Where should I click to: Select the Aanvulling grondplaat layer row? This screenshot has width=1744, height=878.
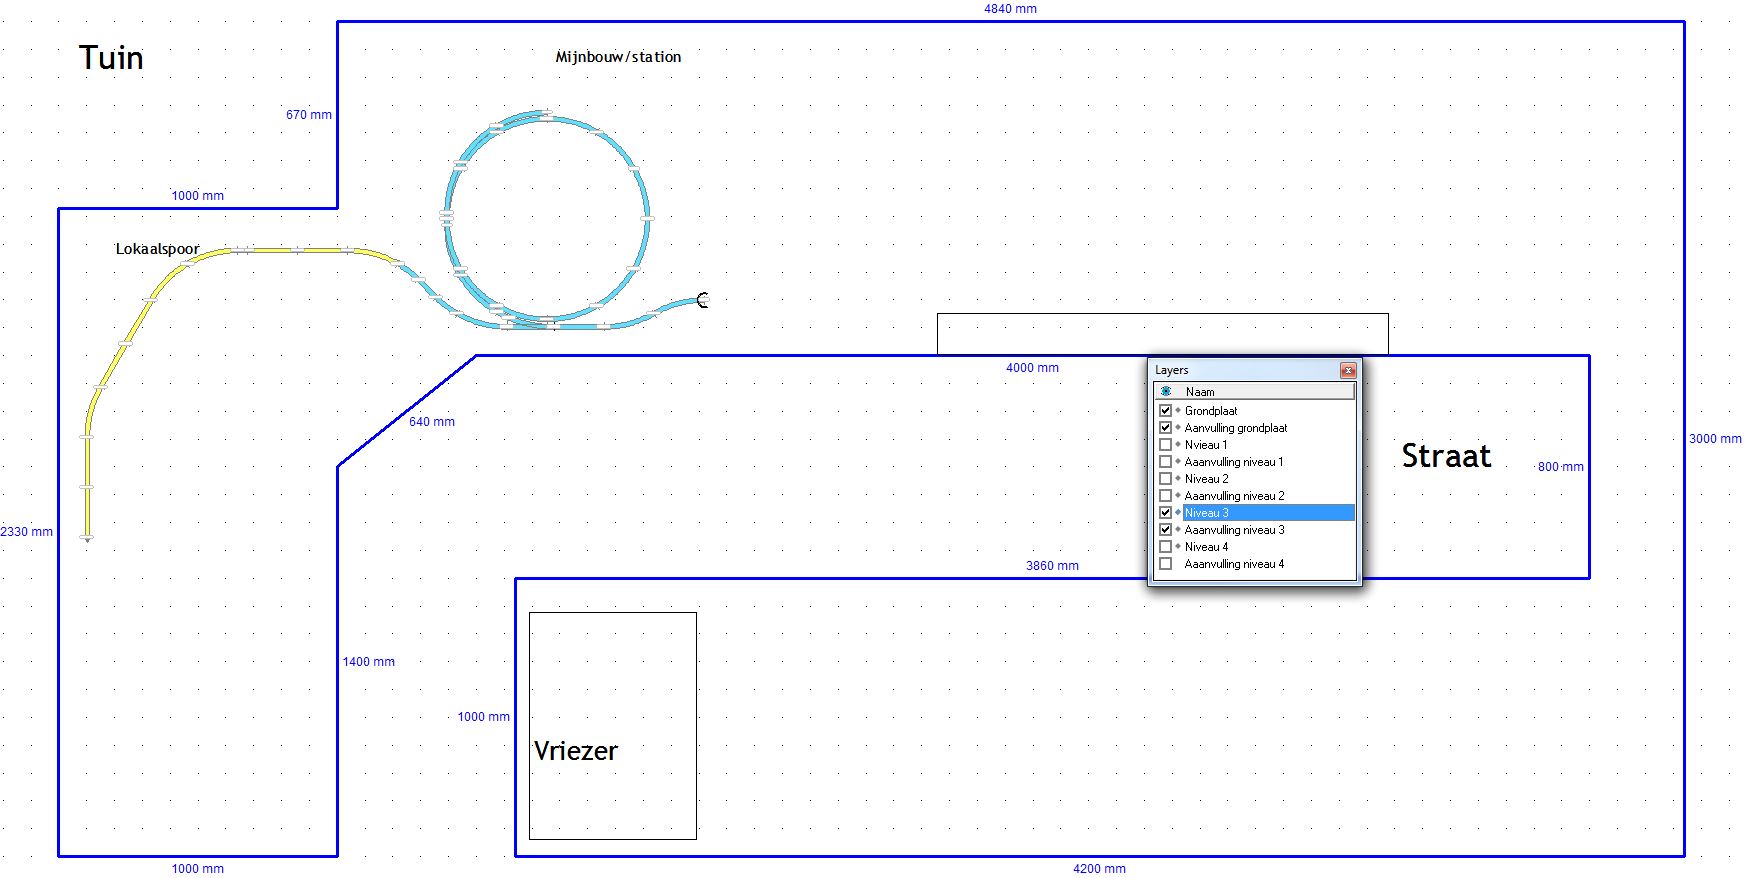tap(1255, 427)
